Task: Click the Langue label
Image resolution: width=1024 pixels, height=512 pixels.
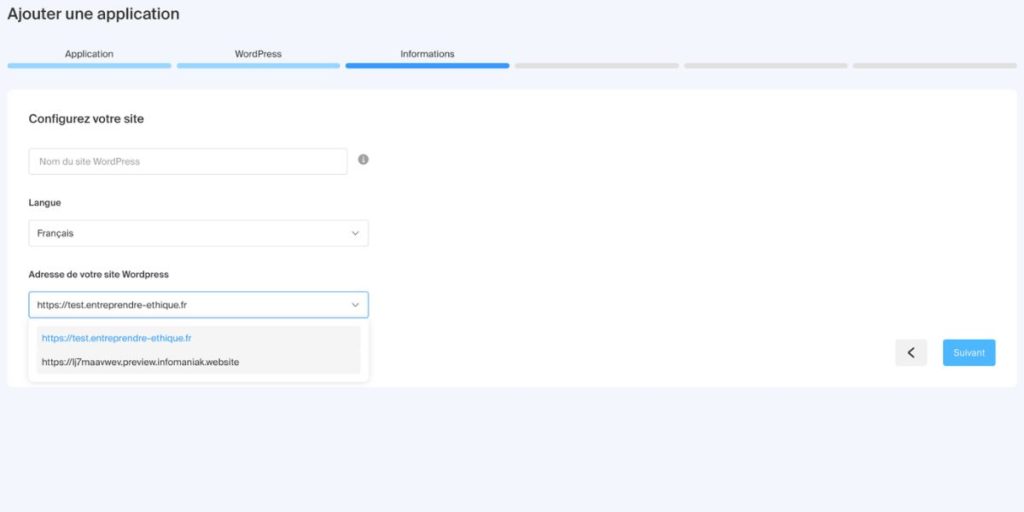Action: click(45, 203)
